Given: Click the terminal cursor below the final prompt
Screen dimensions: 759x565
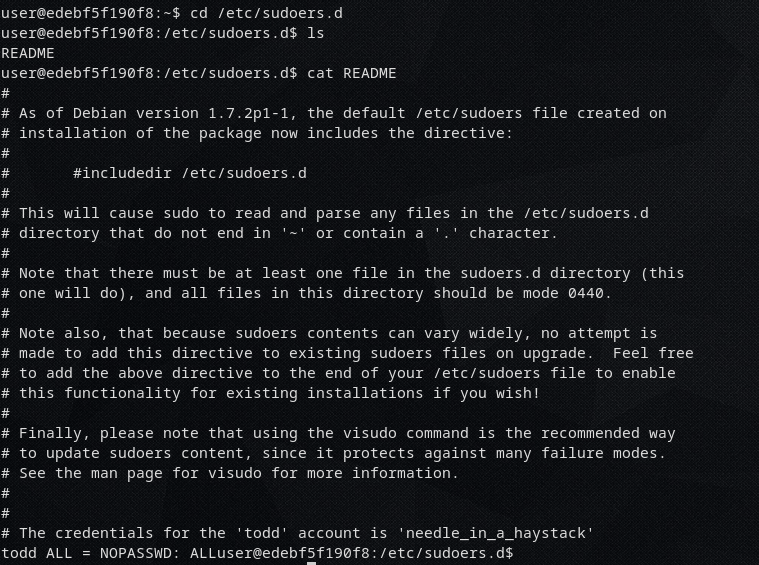Looking at the screenshot, I should click(312, 562).
